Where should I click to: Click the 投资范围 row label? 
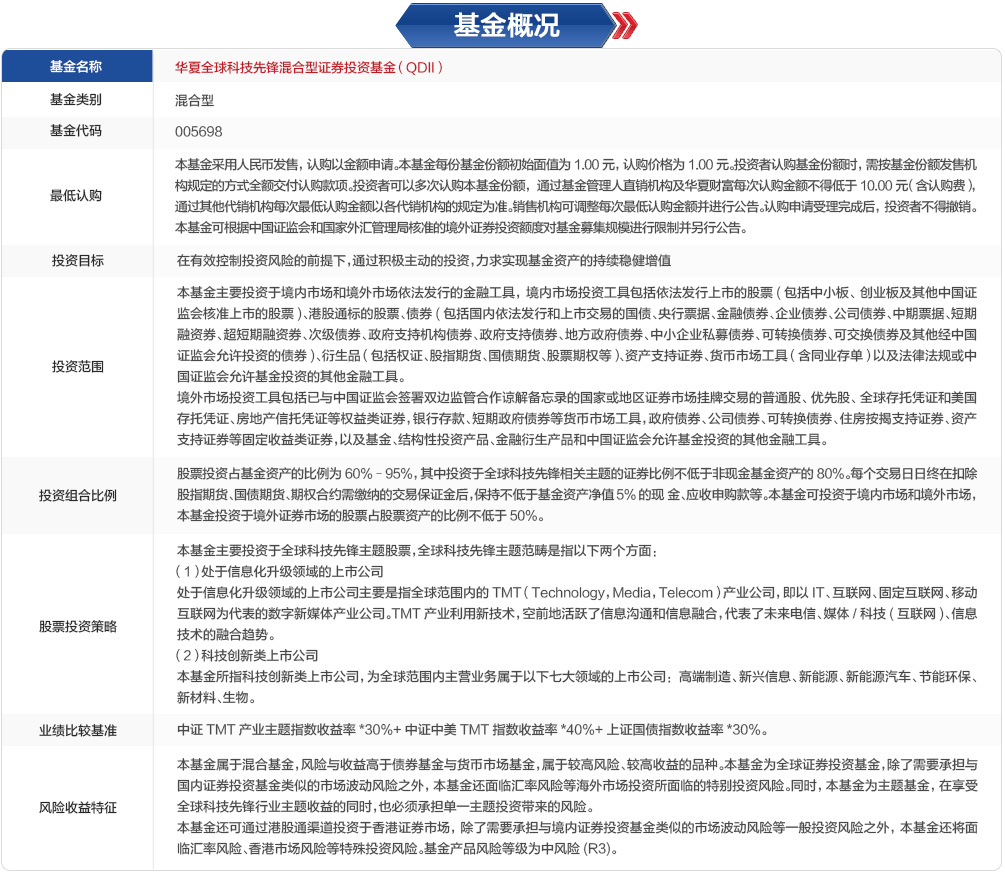[x=76, y=366]
